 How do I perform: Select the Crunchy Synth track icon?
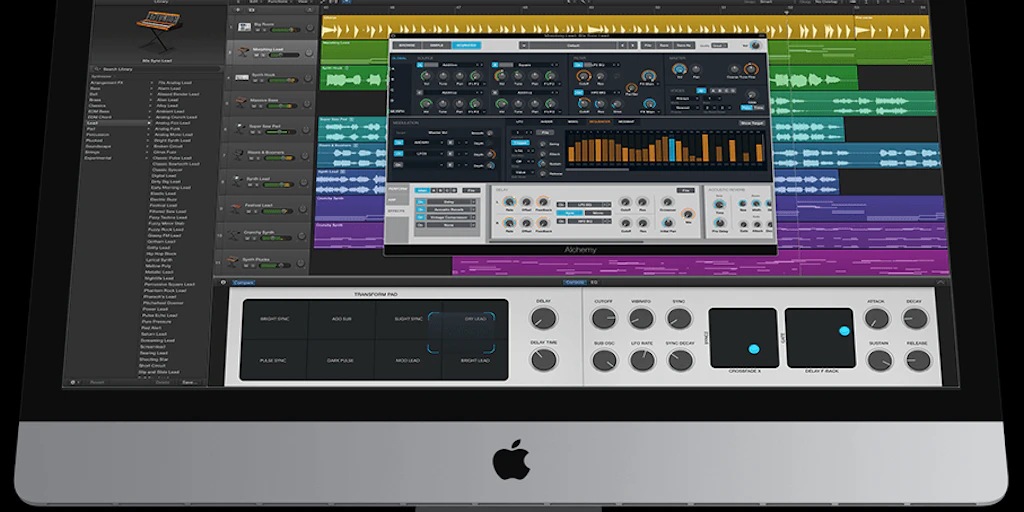(x=235, y=235)
